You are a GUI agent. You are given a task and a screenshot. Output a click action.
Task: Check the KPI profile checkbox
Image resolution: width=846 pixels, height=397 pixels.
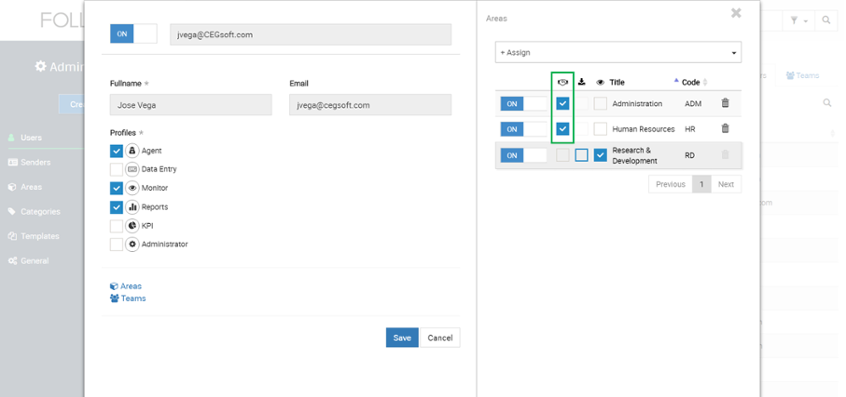coord(116,225)
